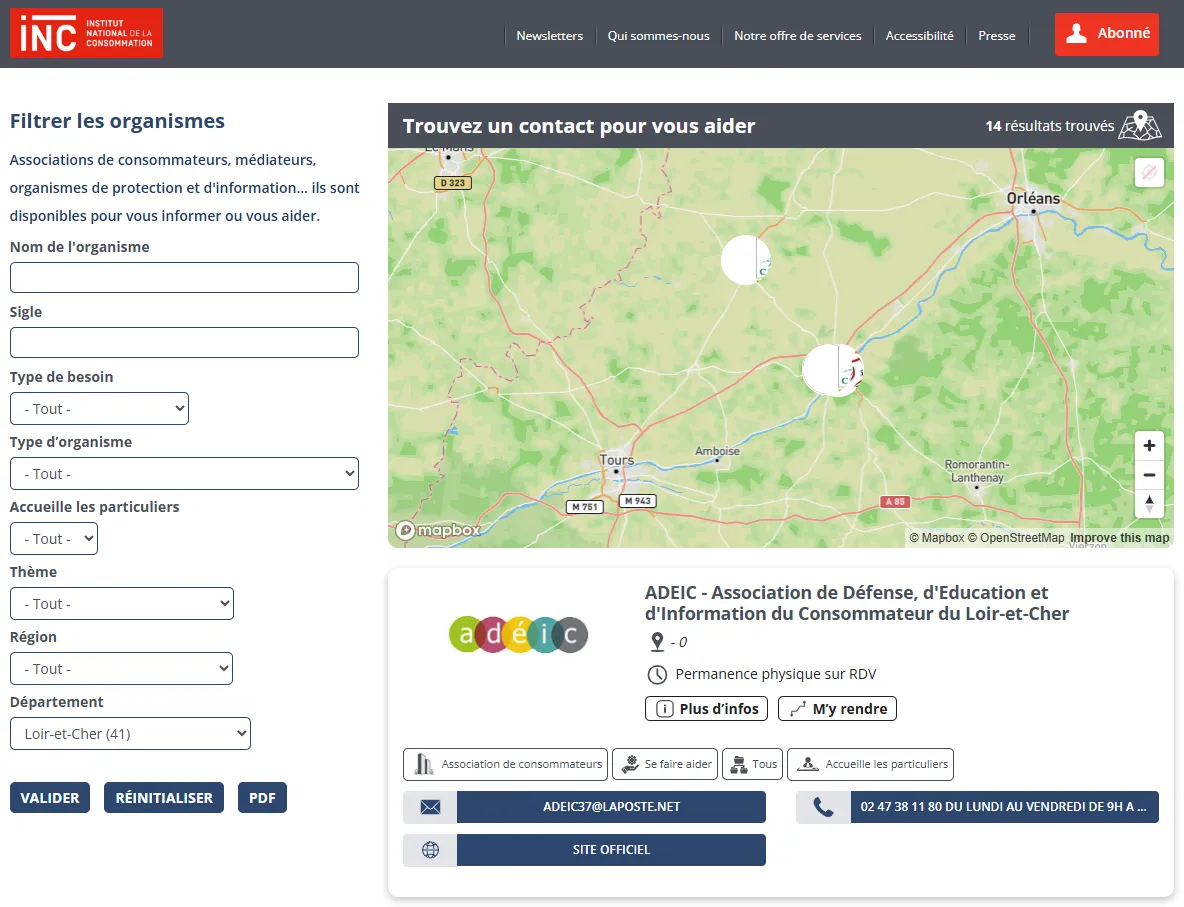
Task: Click the location pin icon under ADEIC title
Action: click(x=658, y=642)
